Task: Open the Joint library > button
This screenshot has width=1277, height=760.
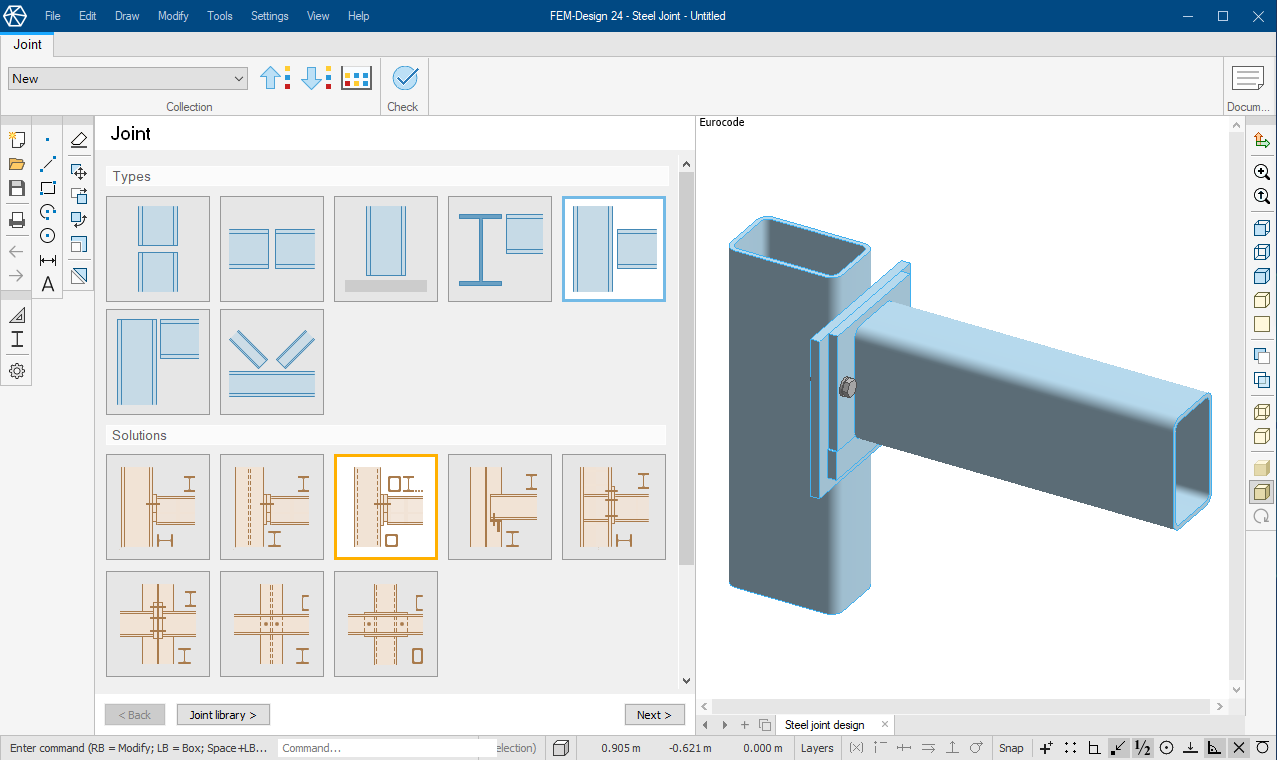Action: (223, 715)
